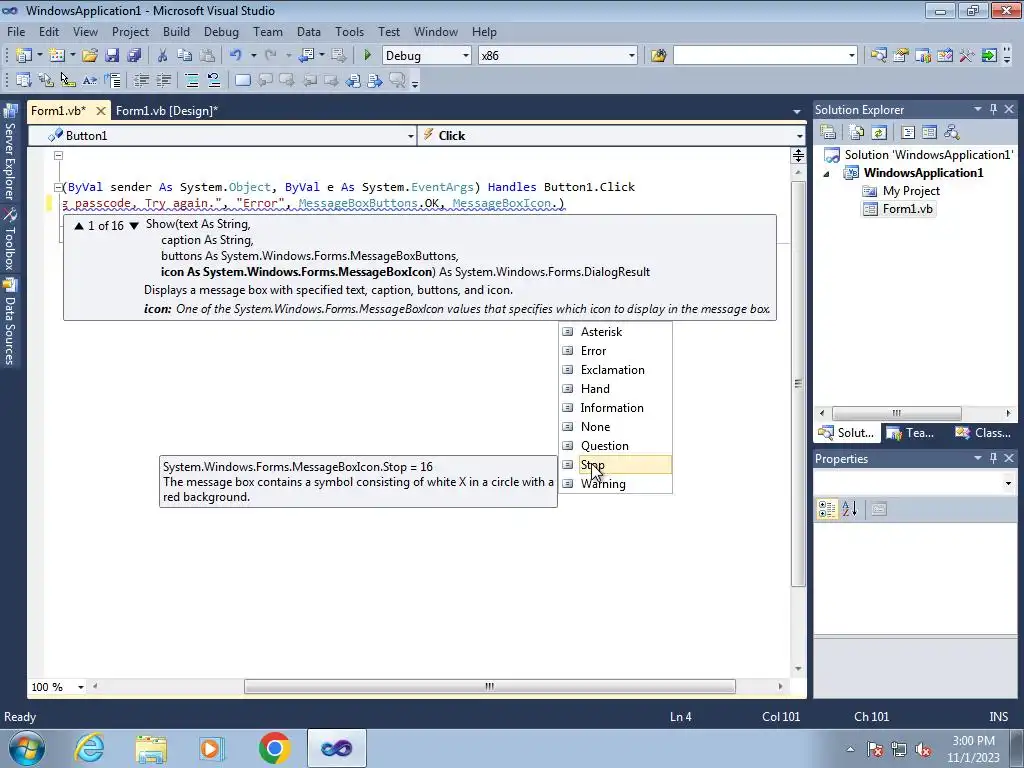This screenshot has width=1024, height=768.
Task: Click View Class Diagram icon in Solution Explorer
Action: pos(952,133)
